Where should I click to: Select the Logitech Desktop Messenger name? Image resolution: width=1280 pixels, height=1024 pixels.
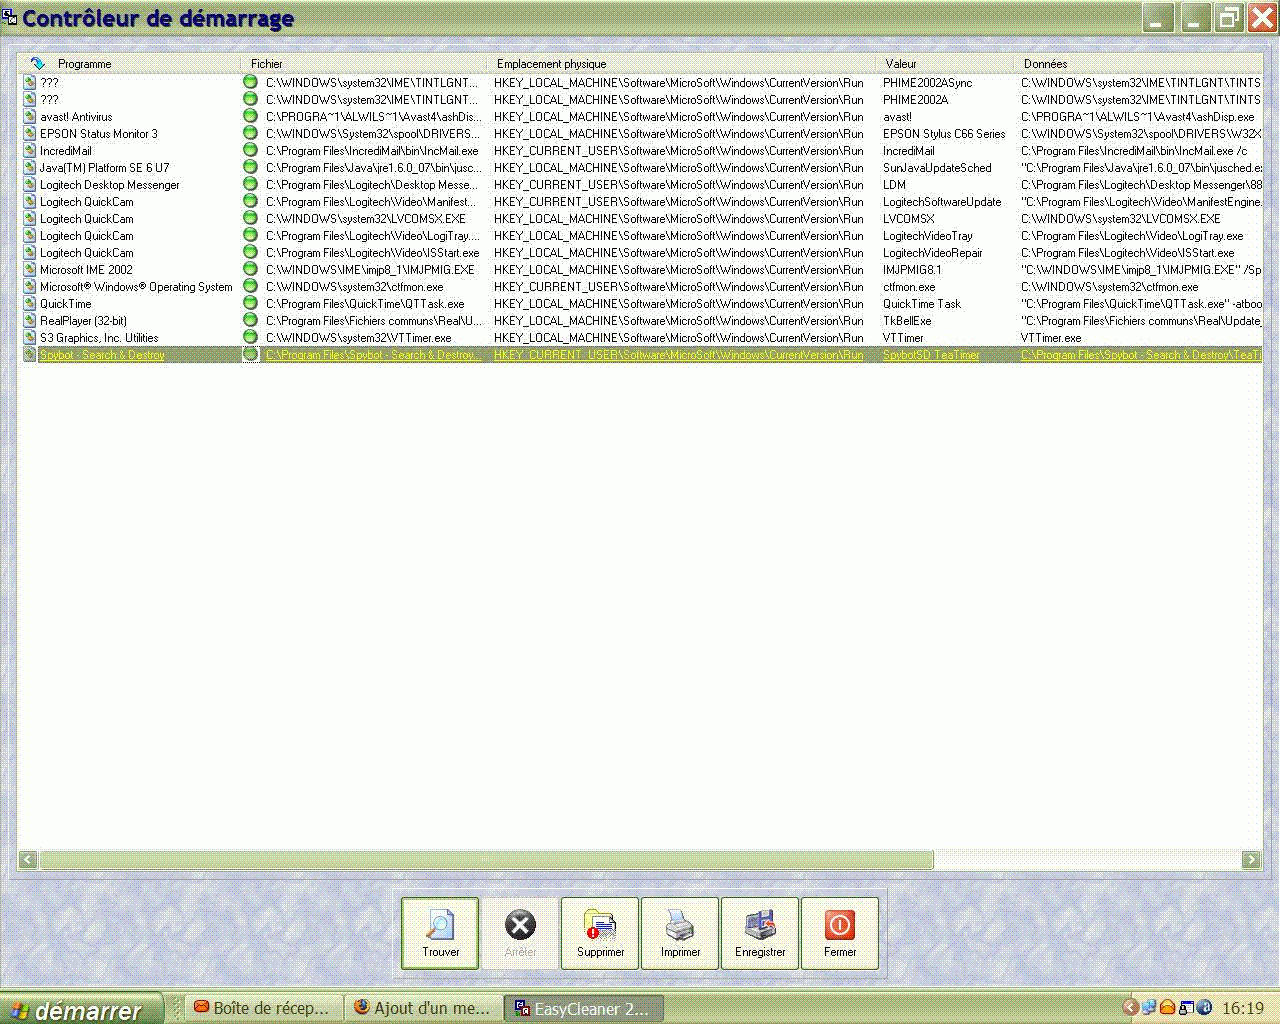pos(110,185)
